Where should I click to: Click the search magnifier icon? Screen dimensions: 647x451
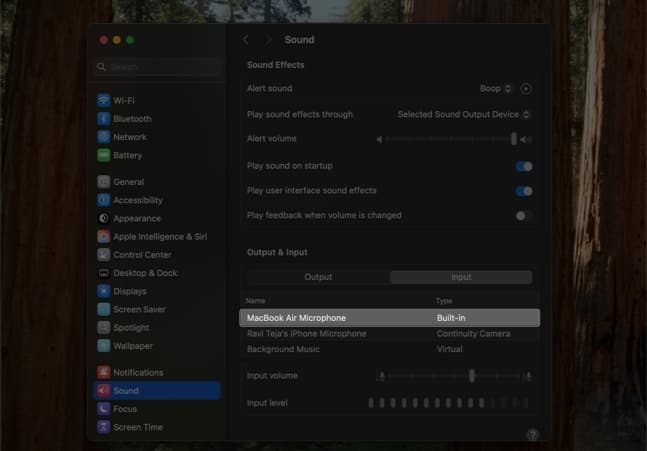(101, 67)
